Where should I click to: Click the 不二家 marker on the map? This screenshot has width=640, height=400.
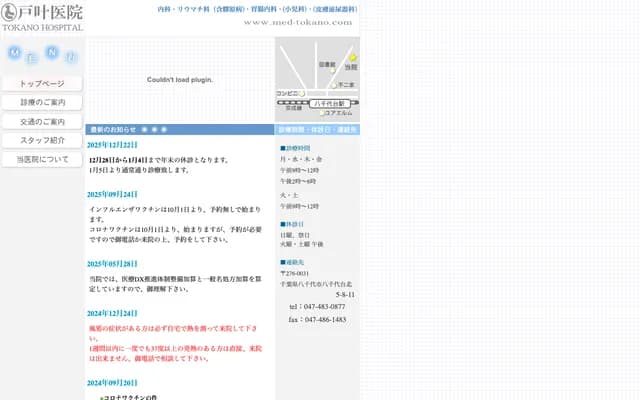coord(335,85)
